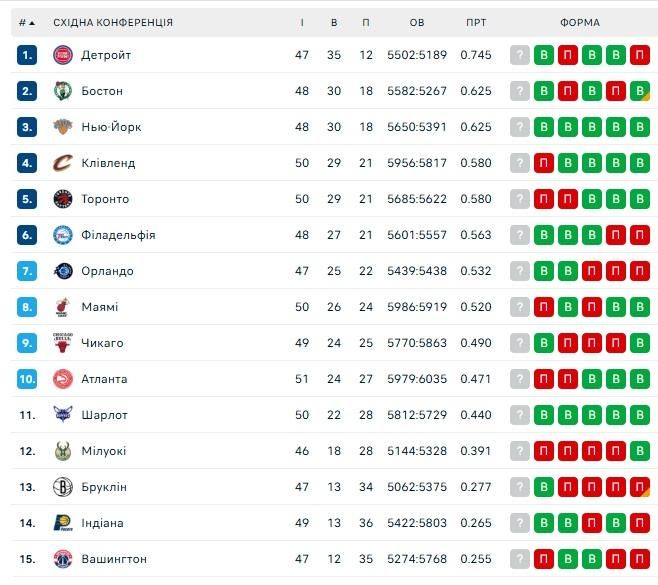Viewport: 658px width, 585px height.
Task: Sort by the В wins column header
Action: 334,22
